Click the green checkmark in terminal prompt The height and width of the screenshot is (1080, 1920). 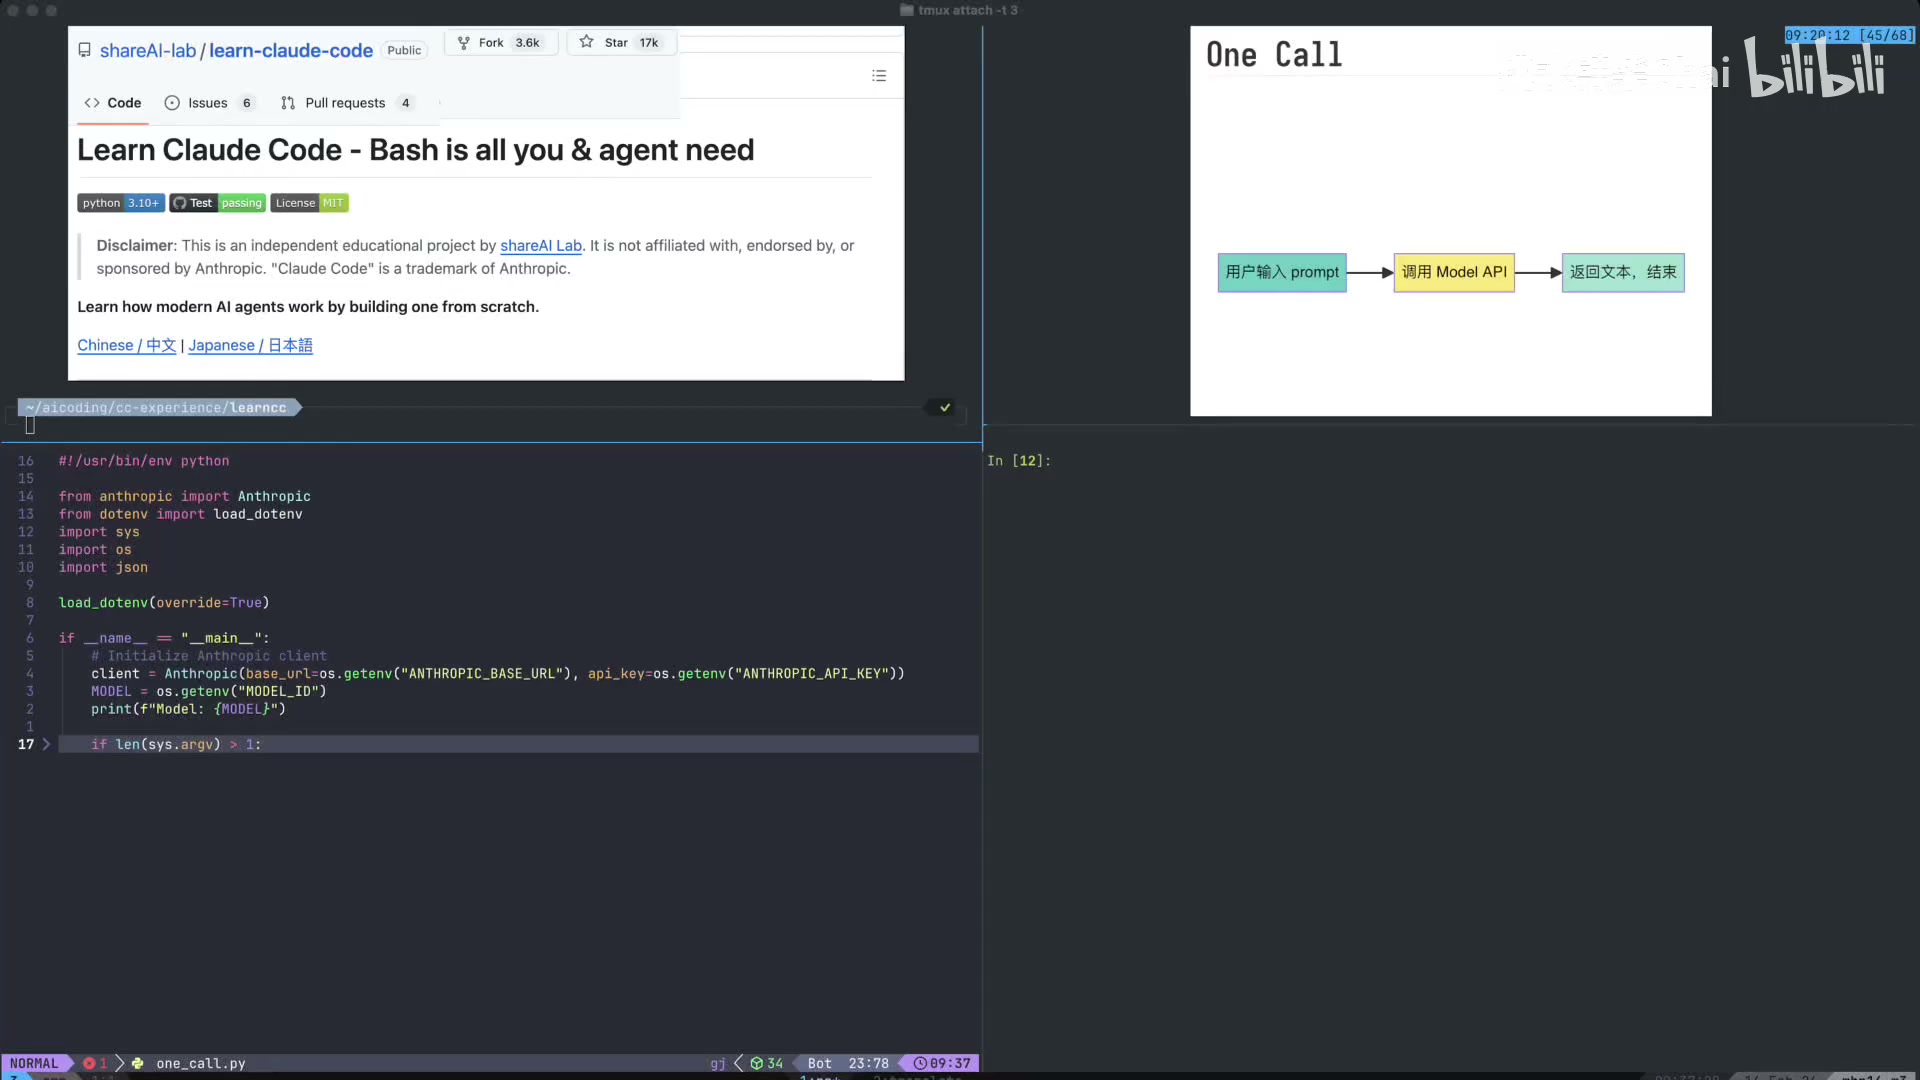click(945, 407)
